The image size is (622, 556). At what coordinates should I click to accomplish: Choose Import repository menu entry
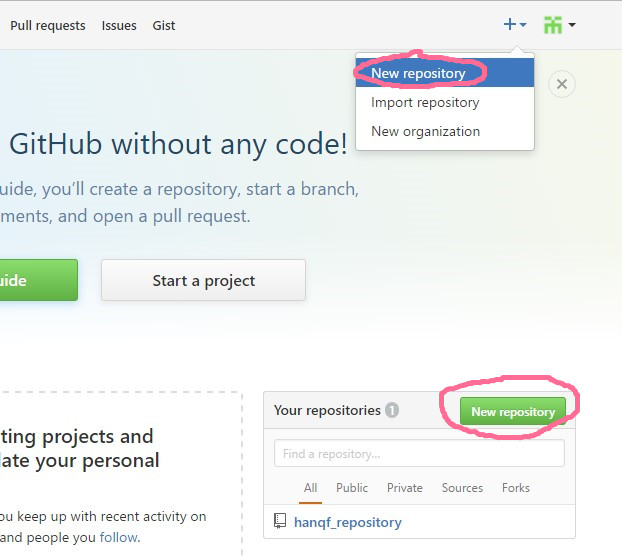click(x=445, y=102)
